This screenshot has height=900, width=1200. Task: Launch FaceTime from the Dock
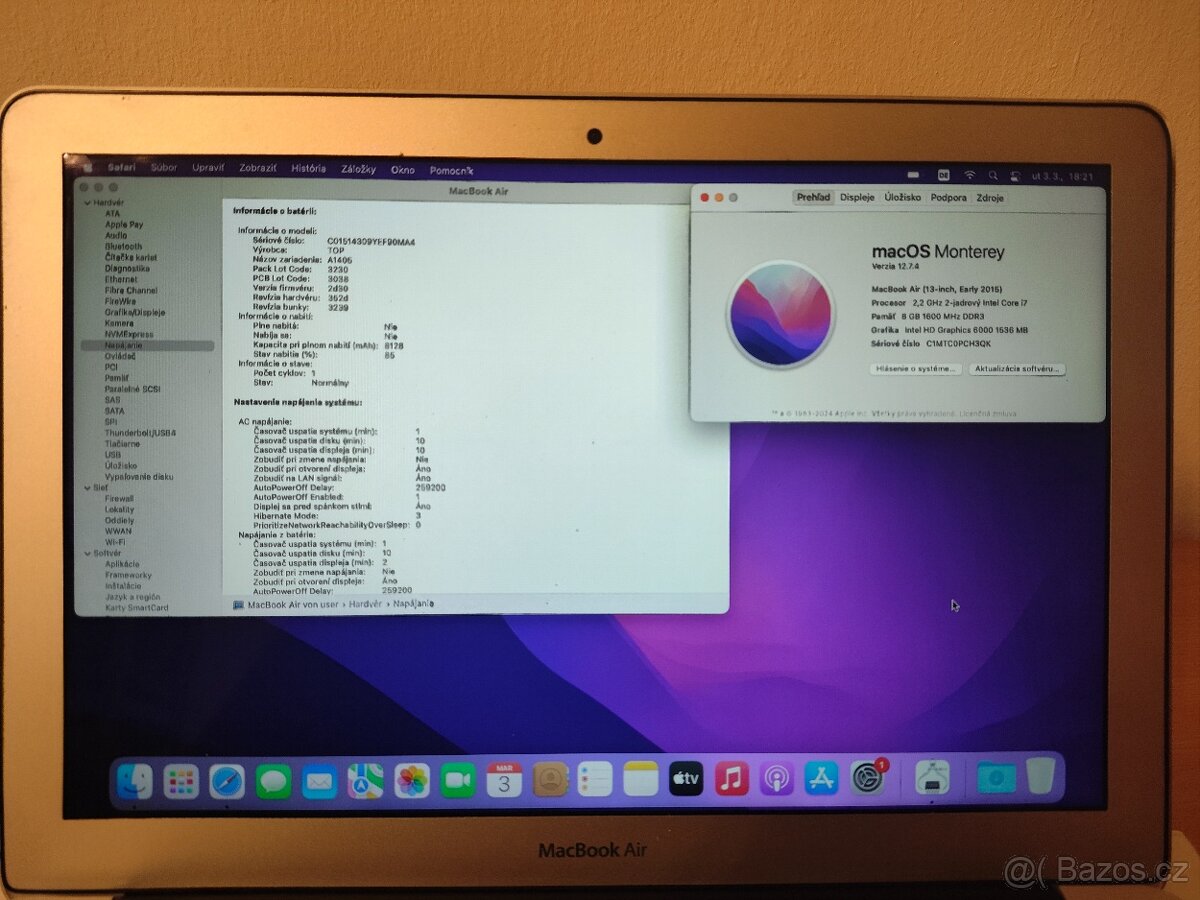tap(457, 780)
